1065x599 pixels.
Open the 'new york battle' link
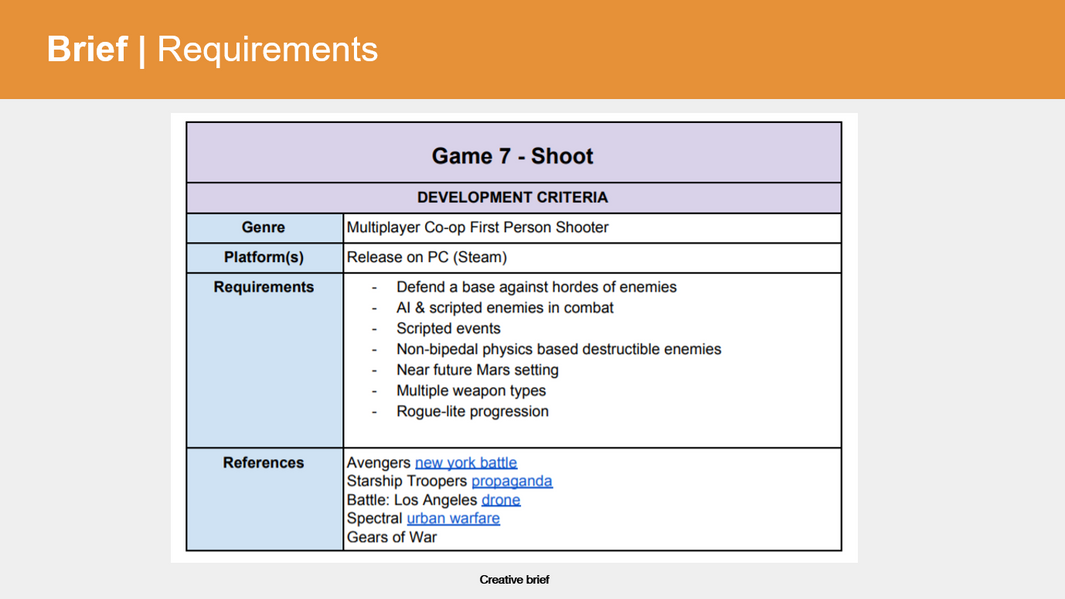[x=466, y=462]
